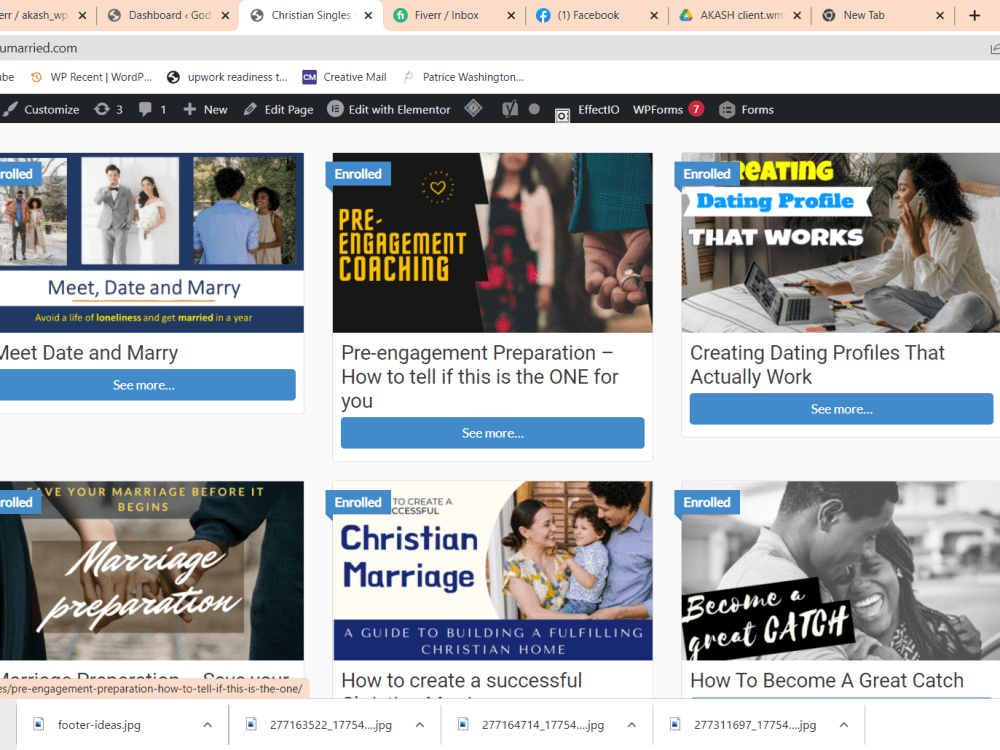Open the New content menu

tap(205, 110)
